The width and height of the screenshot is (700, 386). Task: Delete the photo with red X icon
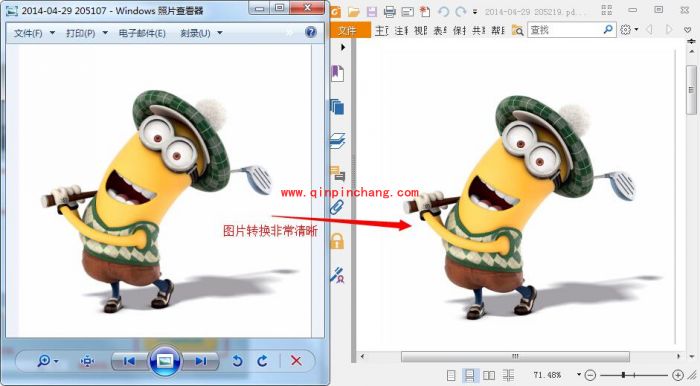tap(296, 361)
